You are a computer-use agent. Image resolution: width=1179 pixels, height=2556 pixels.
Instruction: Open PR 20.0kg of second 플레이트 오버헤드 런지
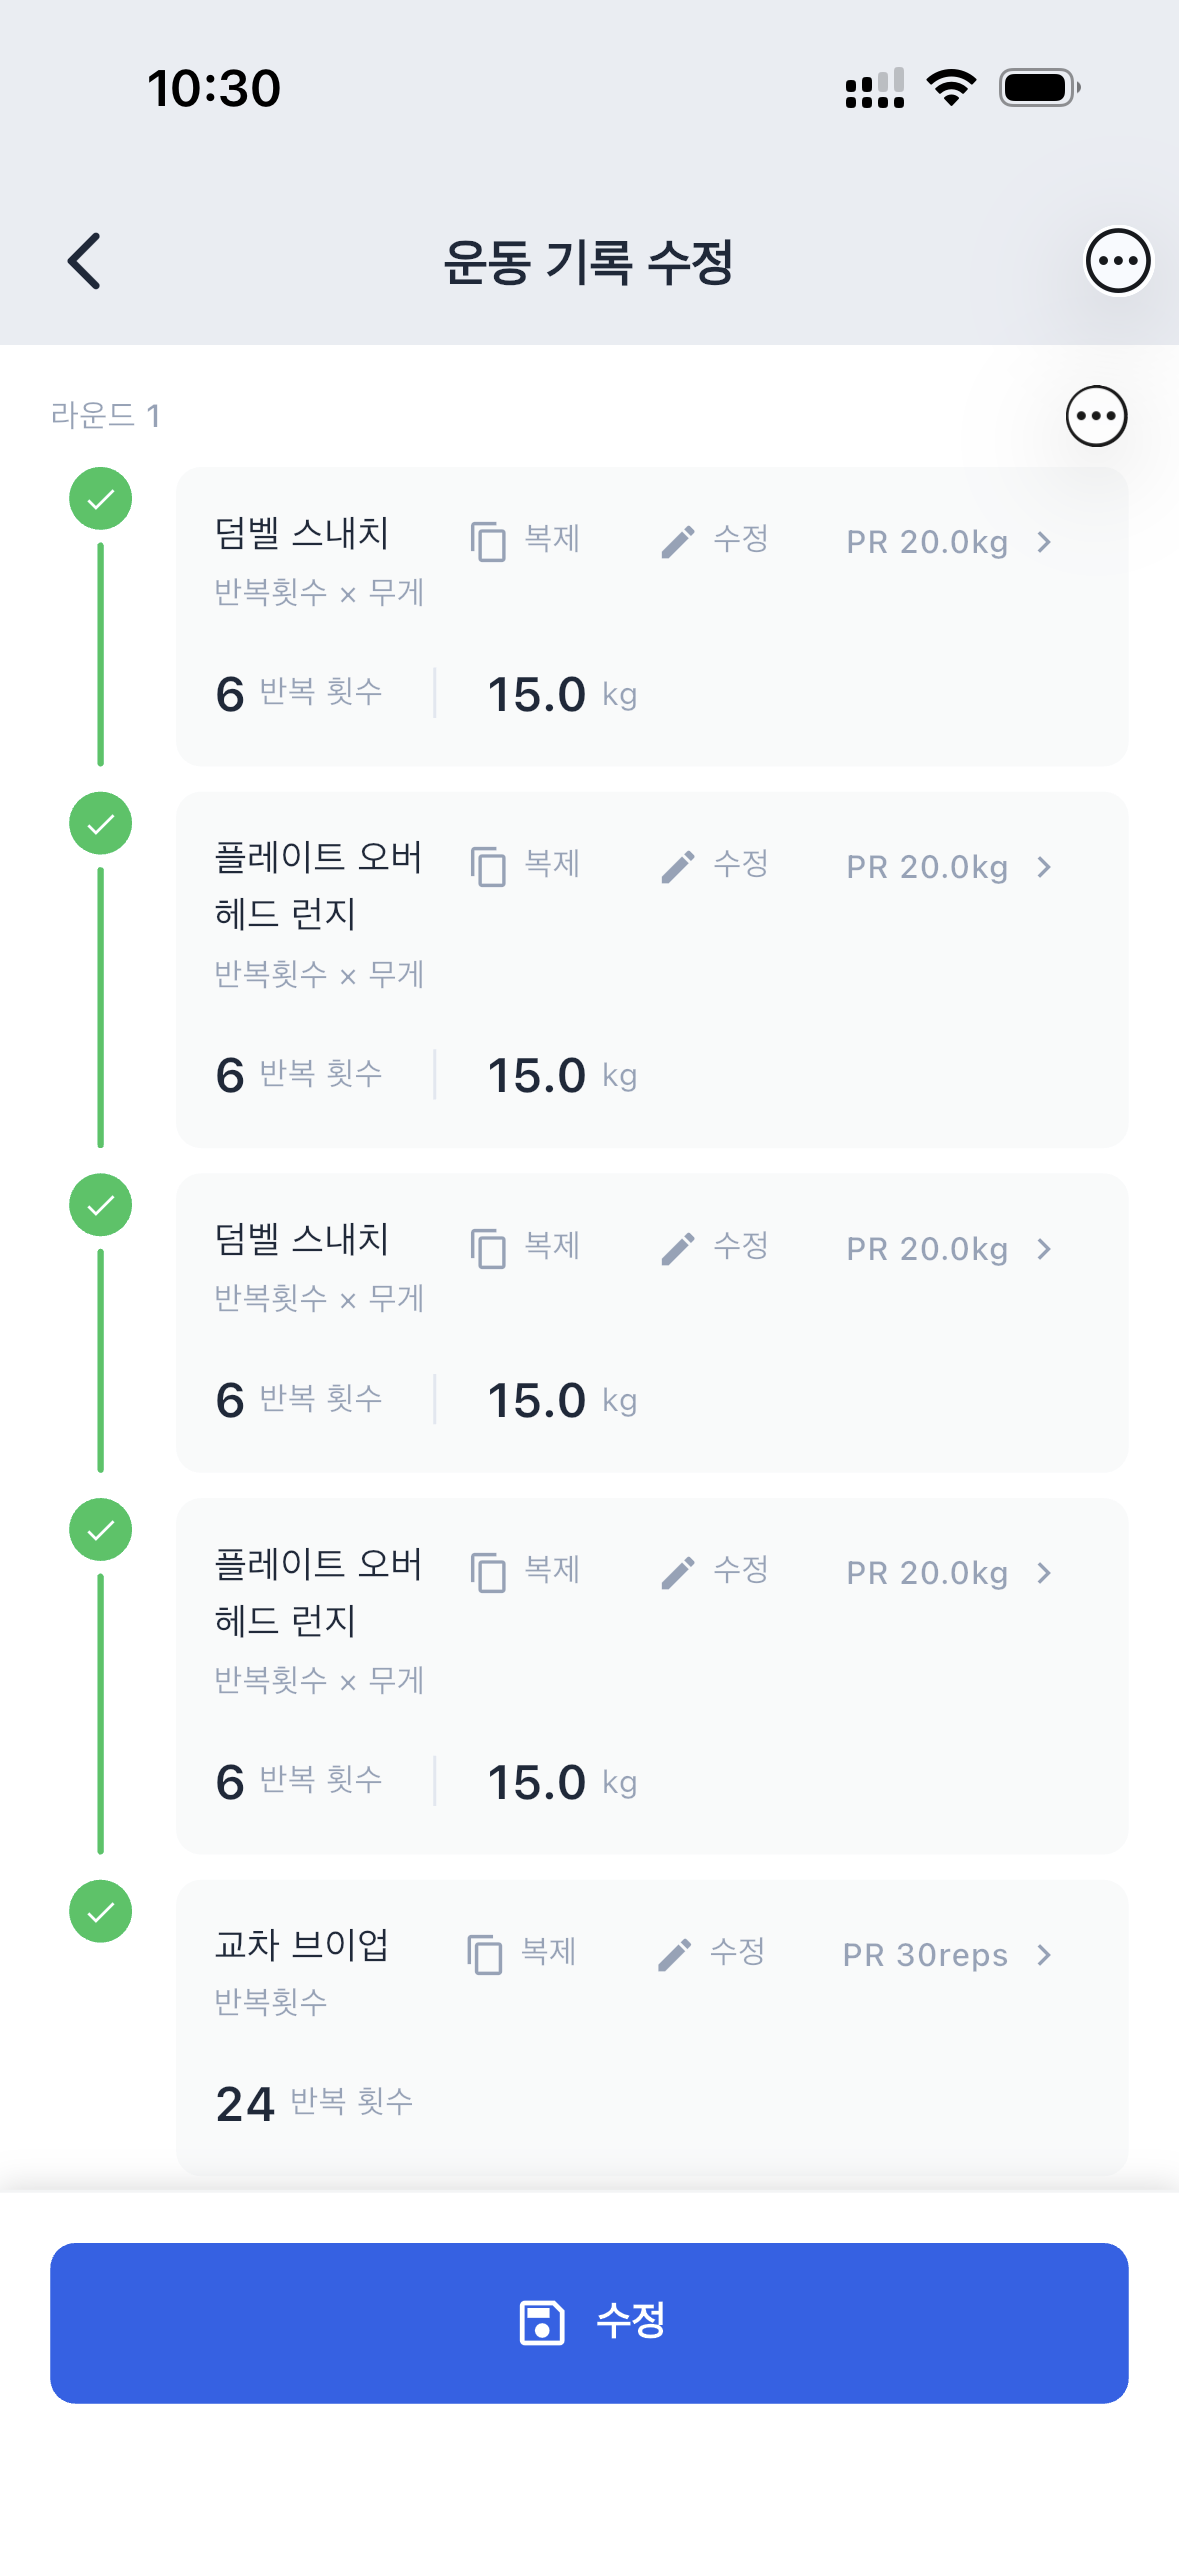click(x=948, y=1573)
